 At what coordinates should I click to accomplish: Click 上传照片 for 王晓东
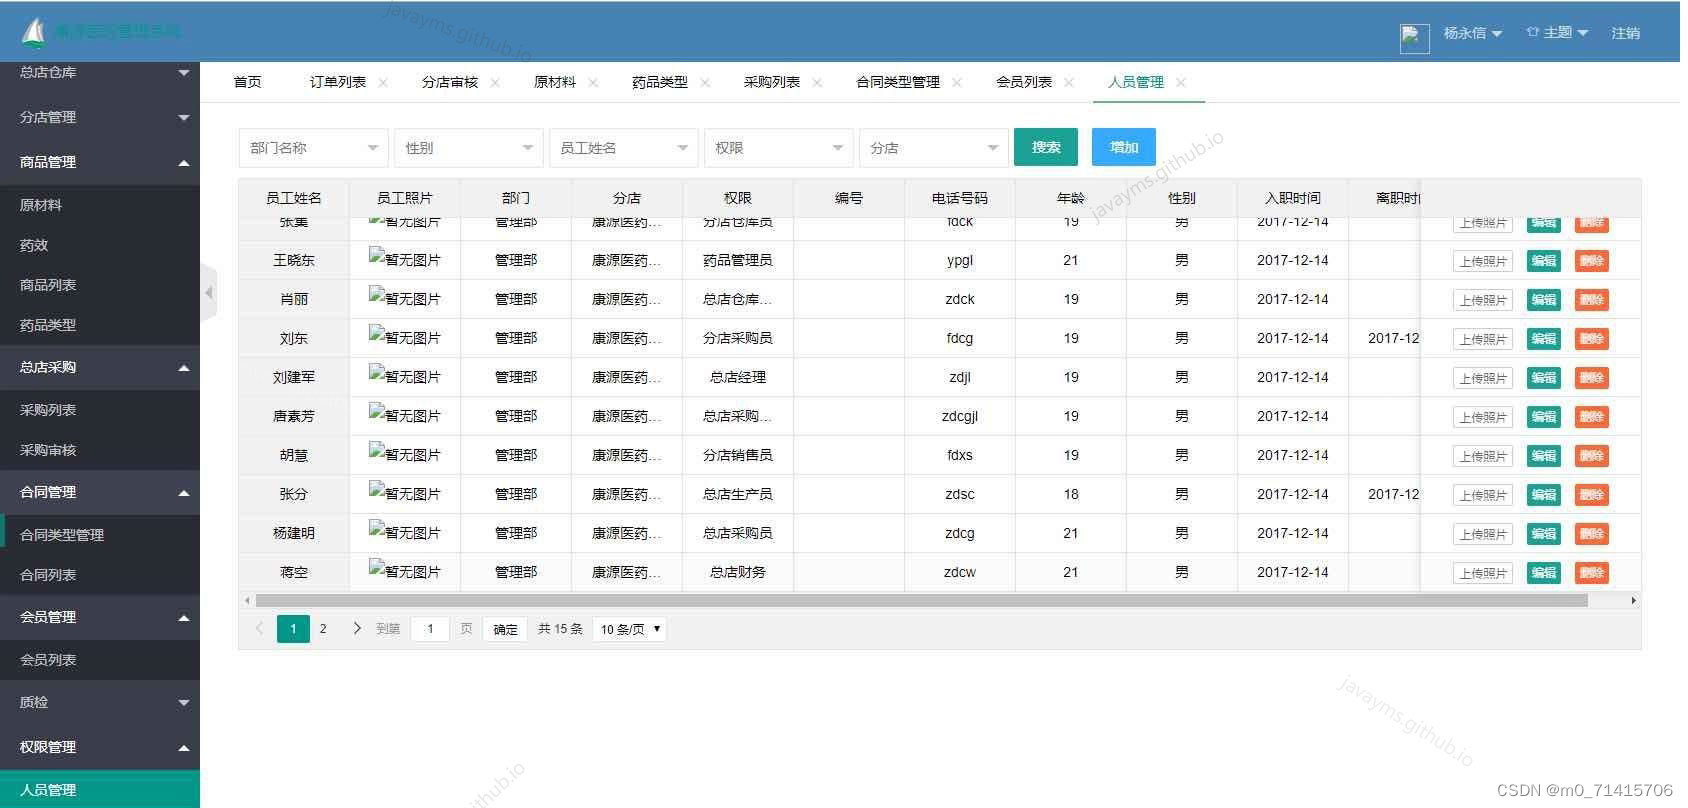(x=1482, y=261)
